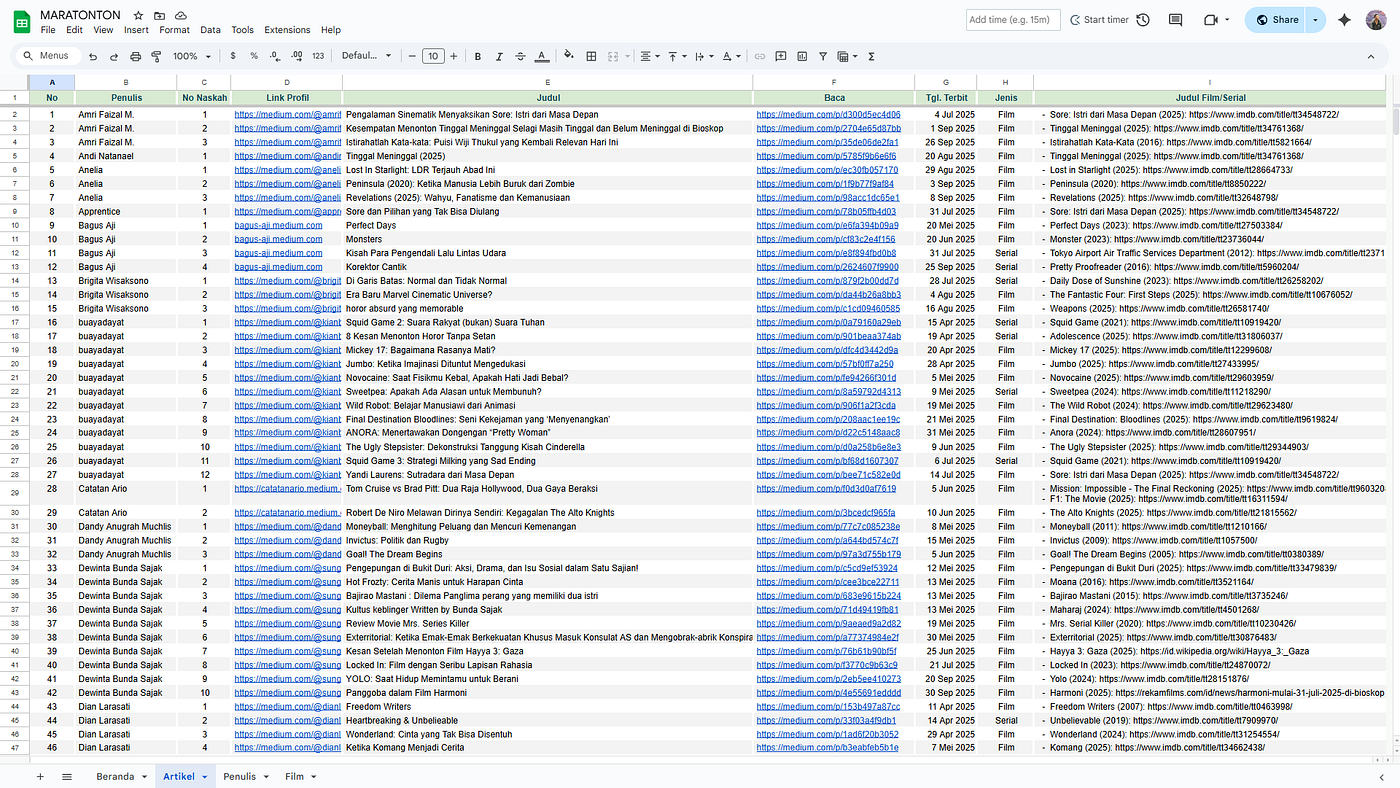Screen dimensions: 1400x788
Task: Open the File menu
Action: click(48, 30)
